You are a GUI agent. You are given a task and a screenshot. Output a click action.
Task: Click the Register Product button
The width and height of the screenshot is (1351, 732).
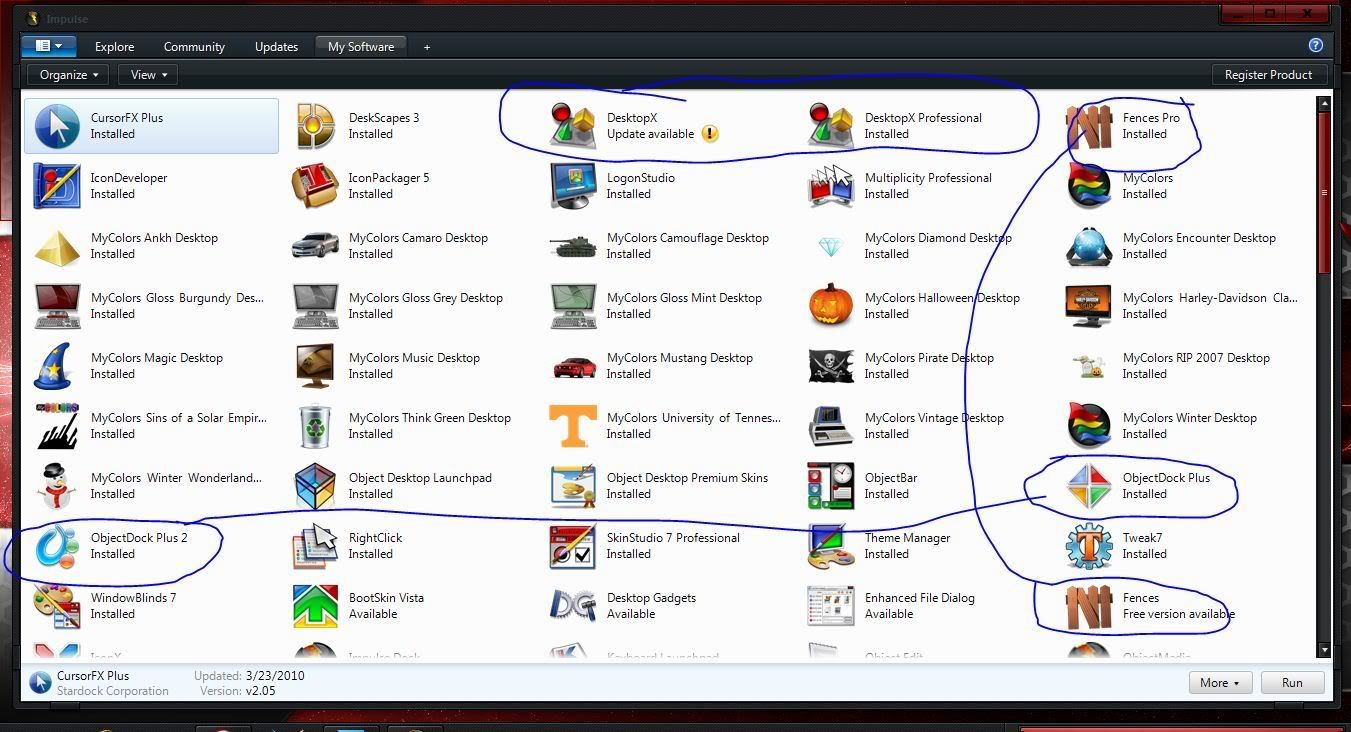1269,75
